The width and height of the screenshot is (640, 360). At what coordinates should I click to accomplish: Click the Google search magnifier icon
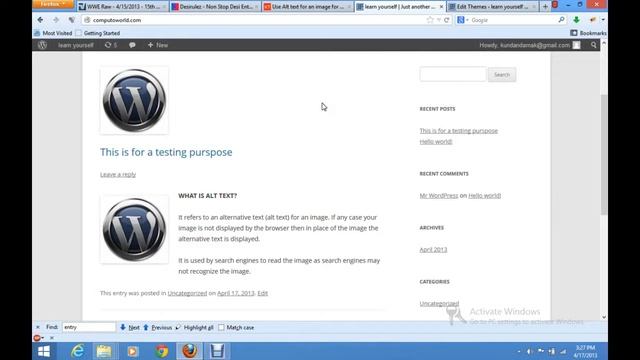(561, 20)
